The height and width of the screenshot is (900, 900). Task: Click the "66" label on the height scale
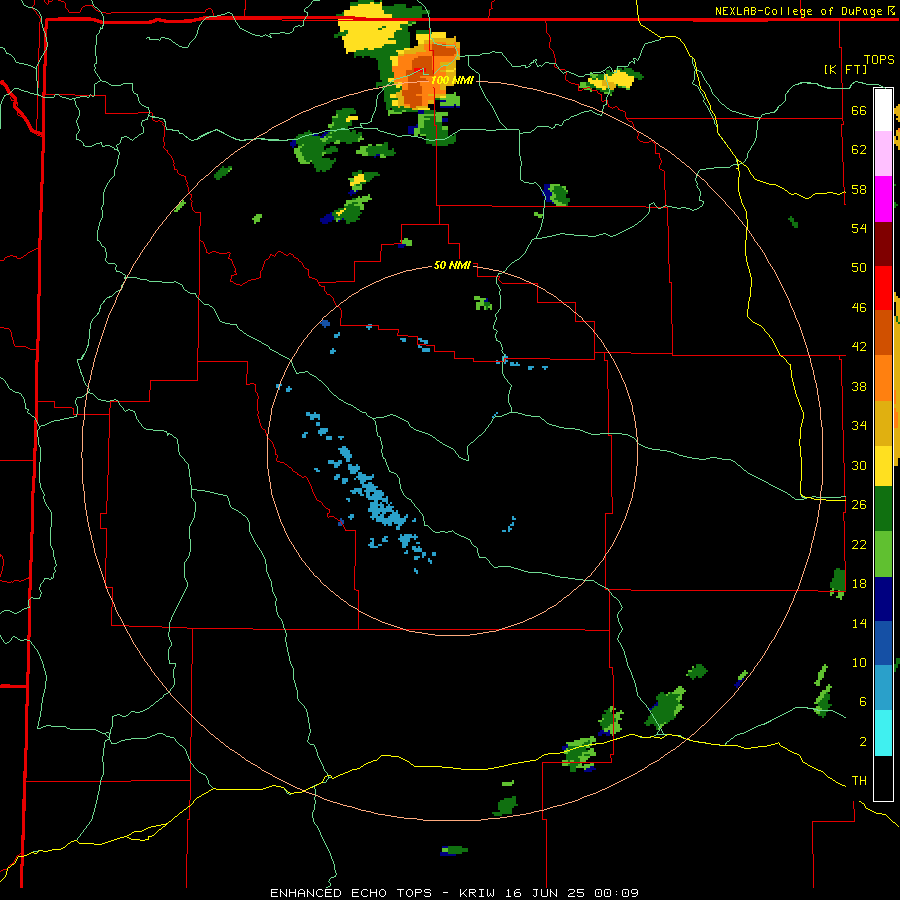[859, 110]
